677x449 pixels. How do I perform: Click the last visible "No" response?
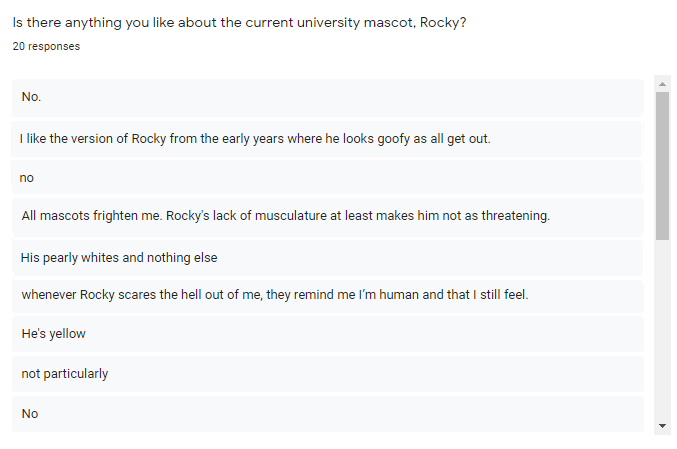click(x=30, y=413)
